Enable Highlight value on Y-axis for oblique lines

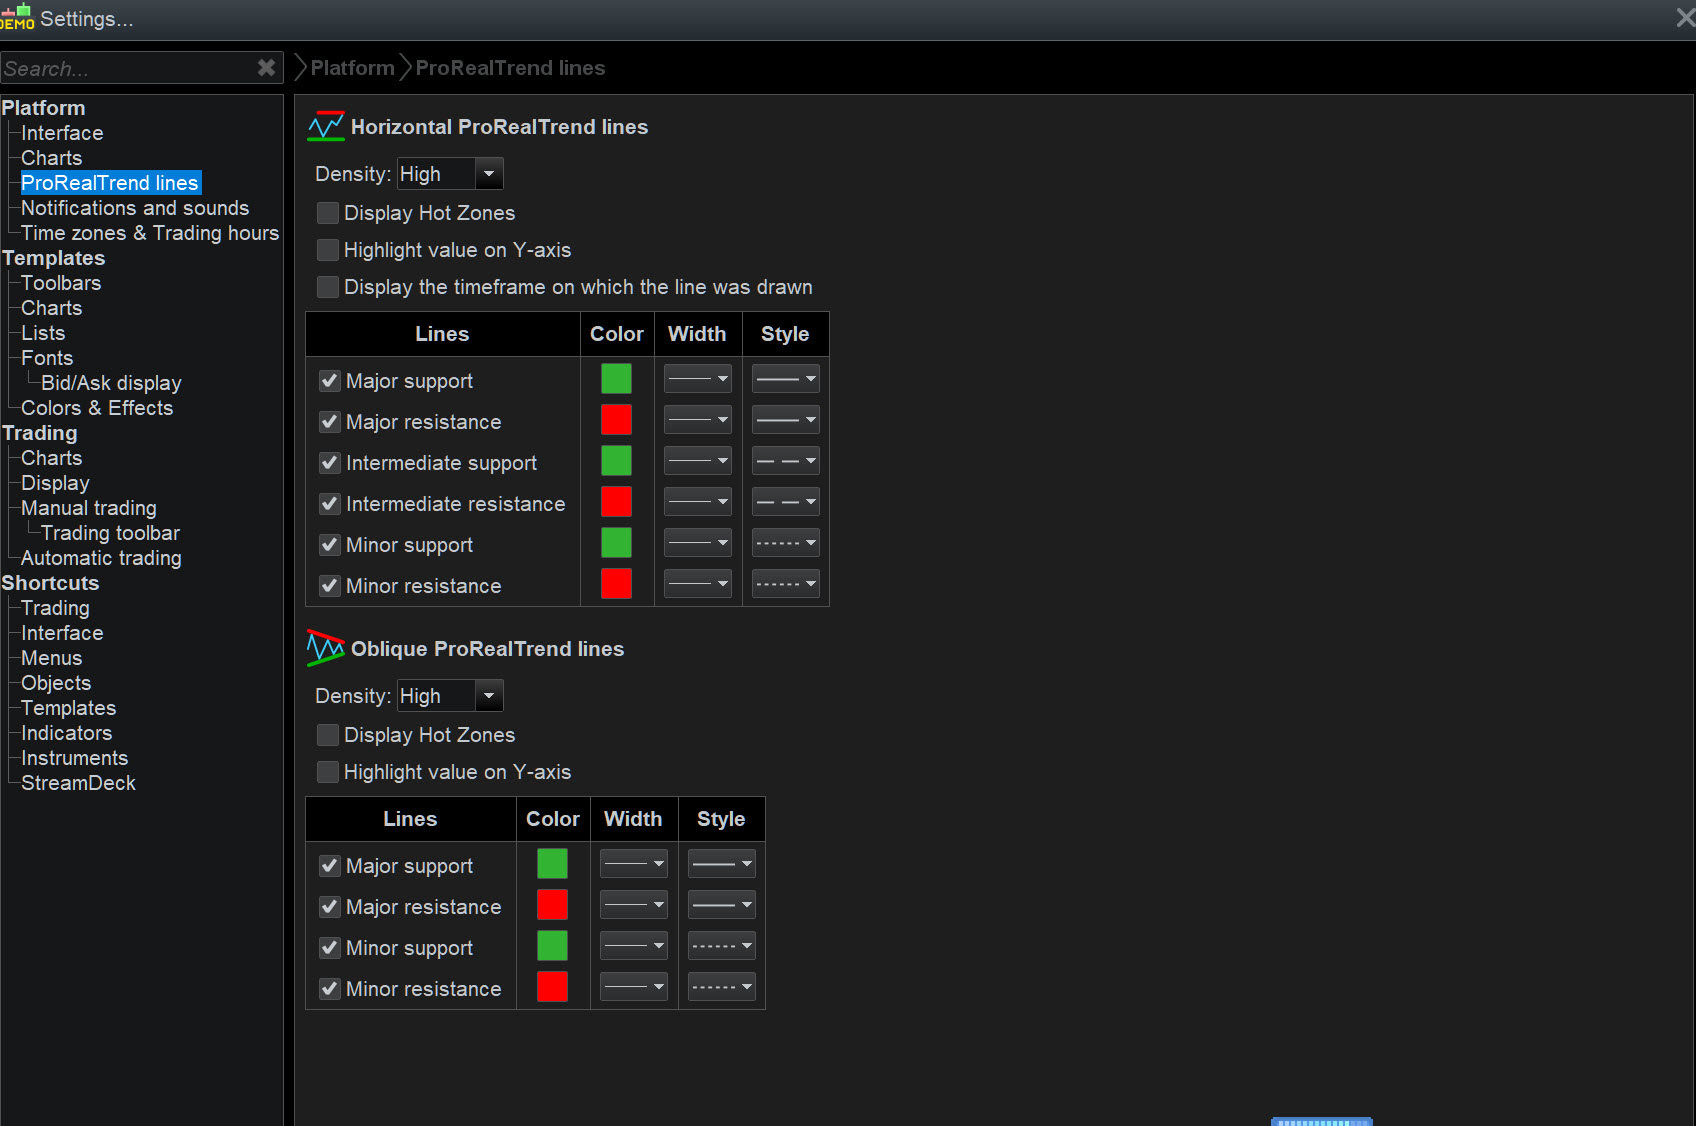[x=327, y=772]
